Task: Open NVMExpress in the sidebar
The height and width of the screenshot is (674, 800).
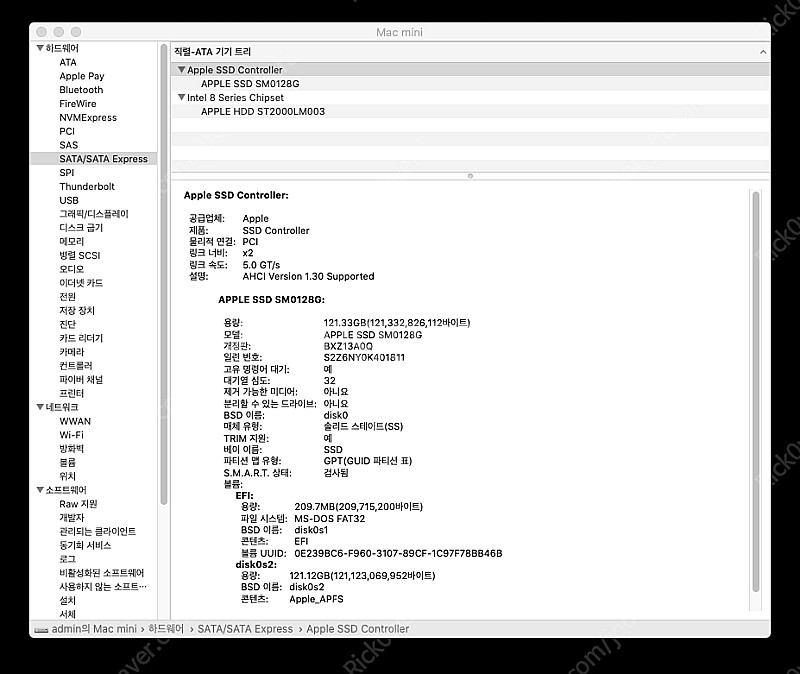Action: (x=88, y=117)
